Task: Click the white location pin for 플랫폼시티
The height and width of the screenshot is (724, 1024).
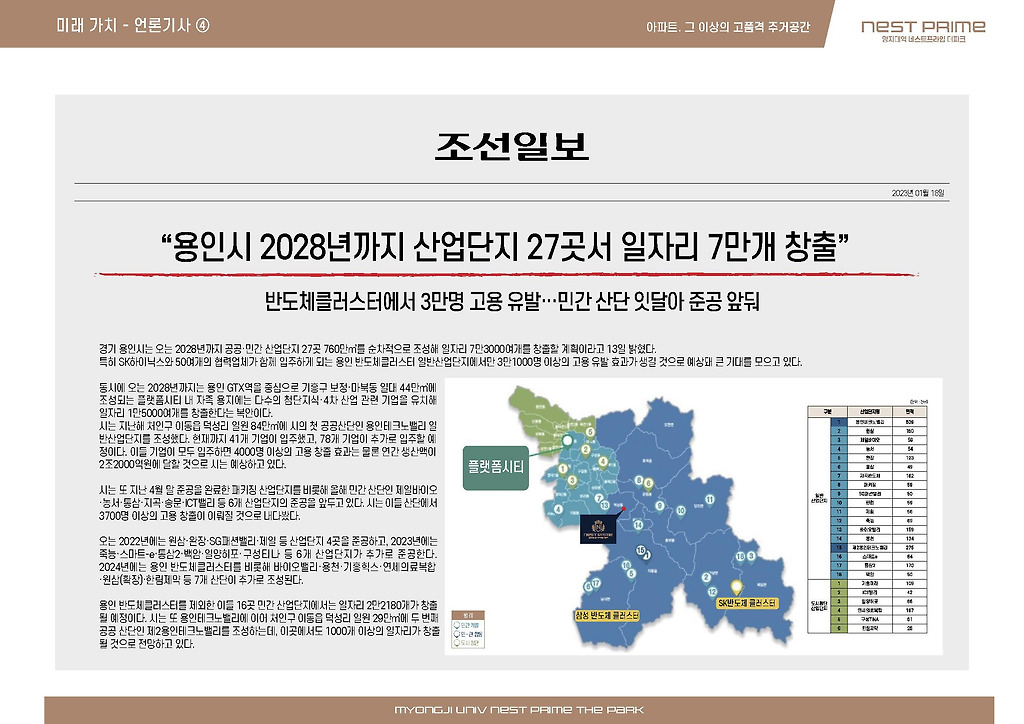Action: pos(567,442)
